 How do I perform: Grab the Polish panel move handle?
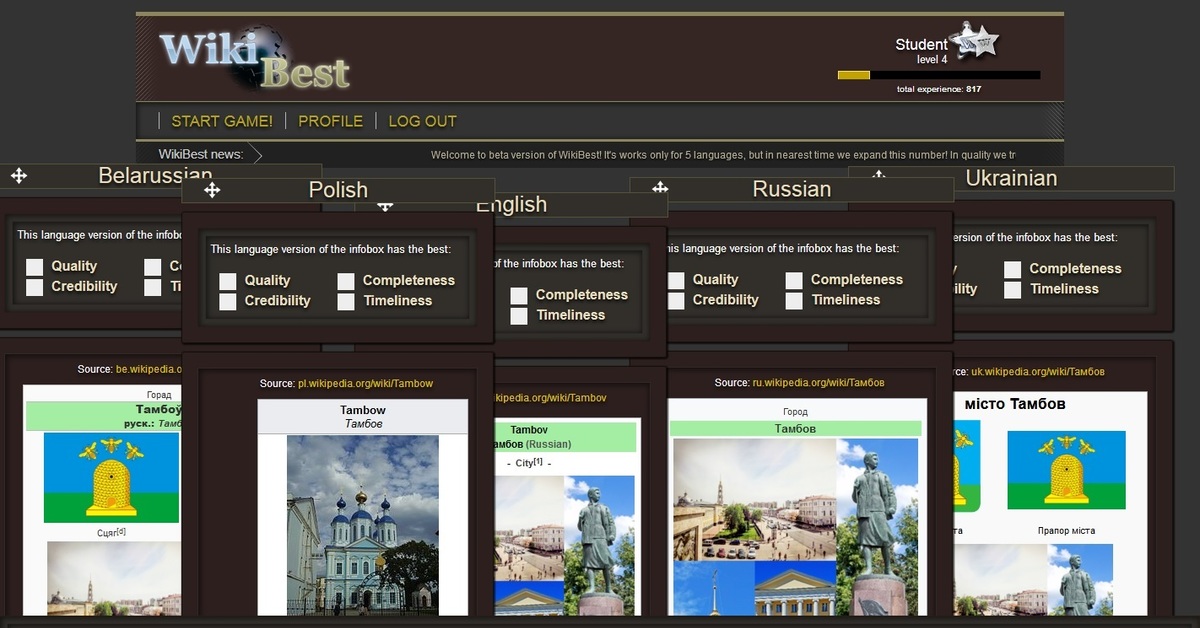pyautogui.click(x=212, y=190)
